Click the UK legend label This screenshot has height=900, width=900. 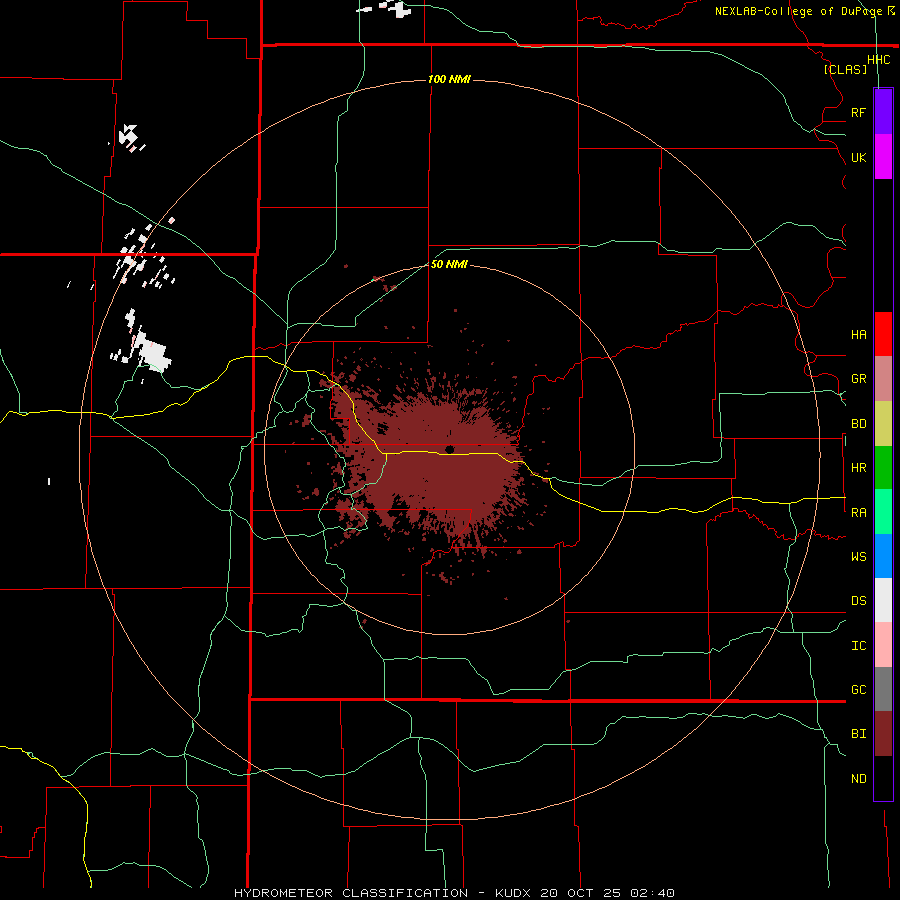point(858,157)
